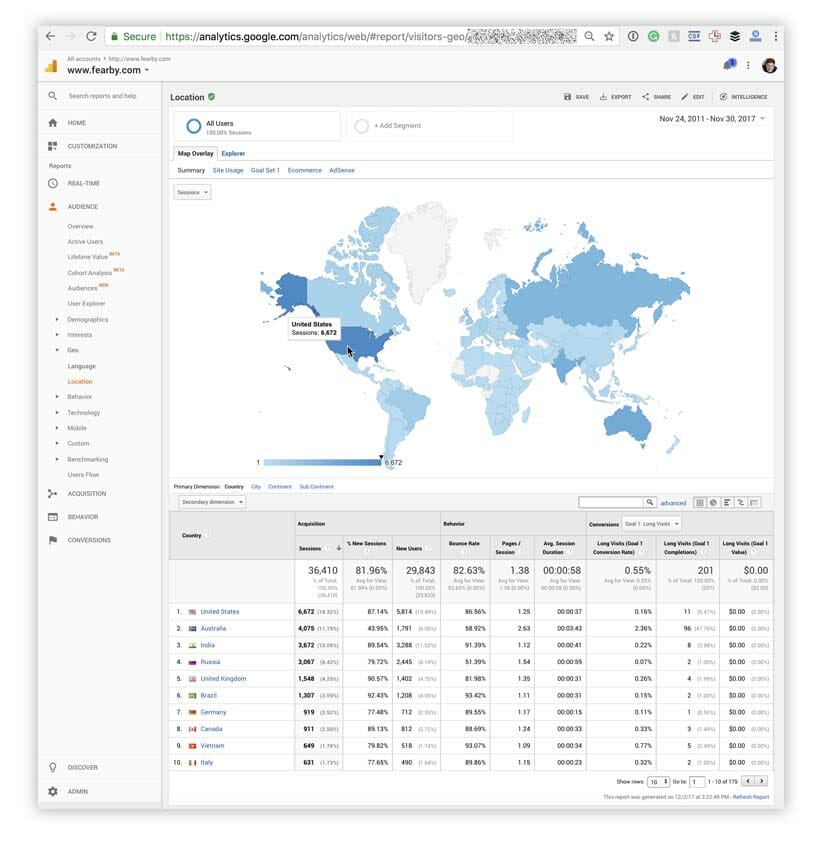Select the Map Overlay tab
The height and width of the screenshot is (851, 825).
195,154
